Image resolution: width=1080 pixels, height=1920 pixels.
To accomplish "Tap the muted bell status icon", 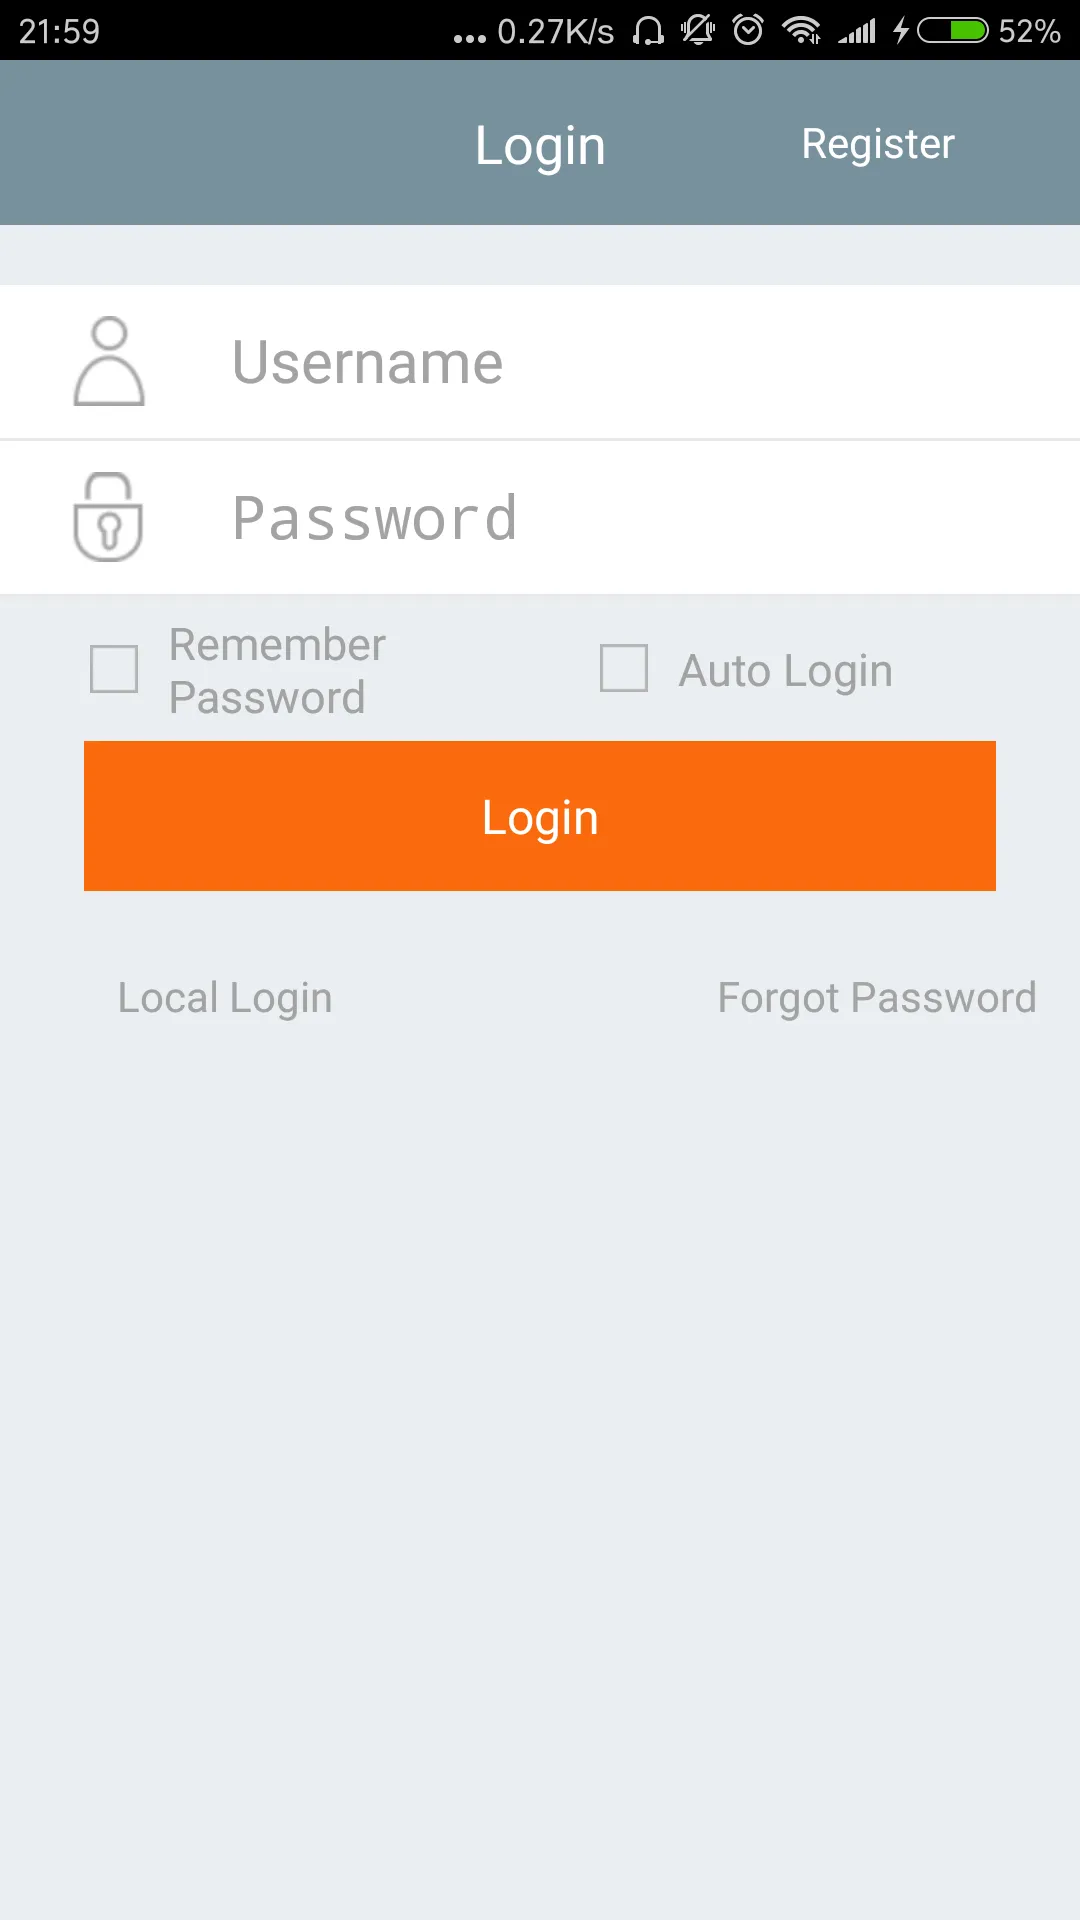I will pos(698,30).
